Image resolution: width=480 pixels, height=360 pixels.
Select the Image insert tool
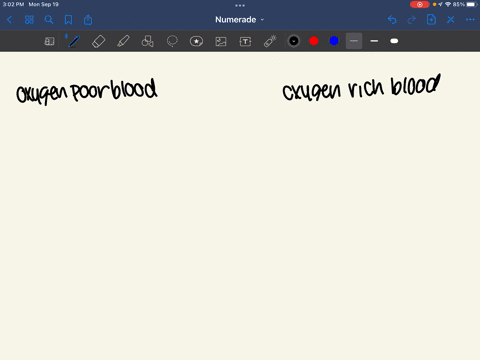coord(221,41)
